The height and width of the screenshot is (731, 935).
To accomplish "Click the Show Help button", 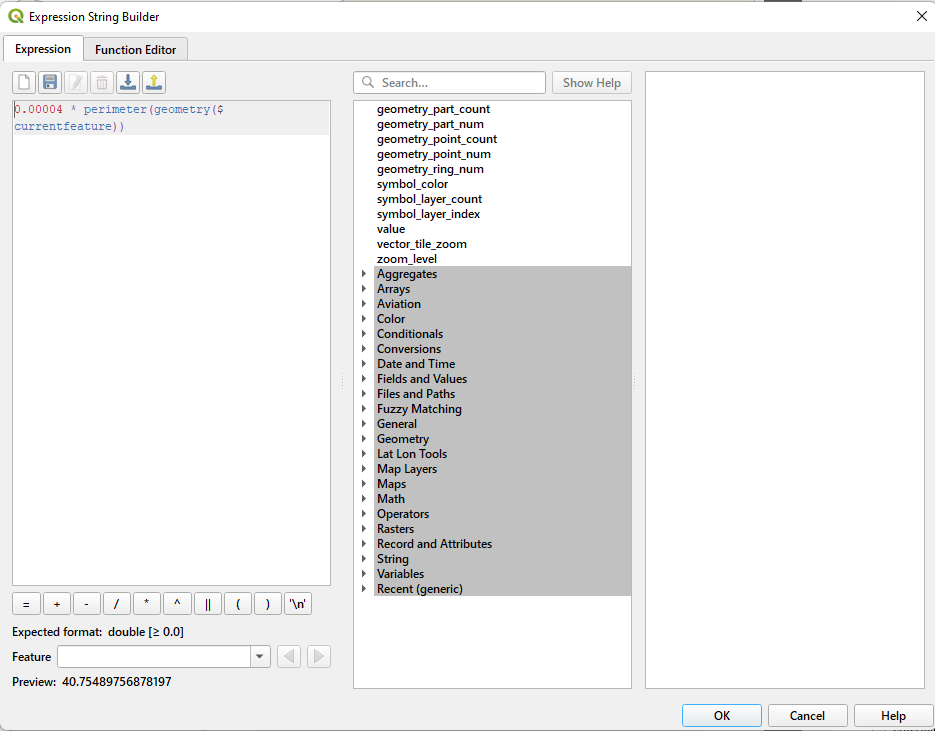I will point(591,82).
